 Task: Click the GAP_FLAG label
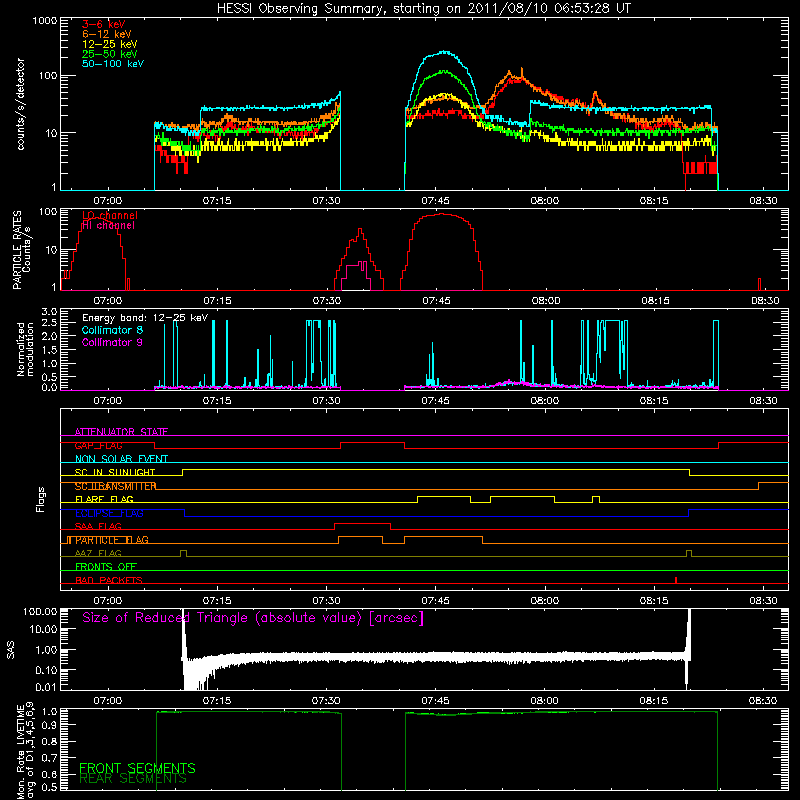coord(98,445)
